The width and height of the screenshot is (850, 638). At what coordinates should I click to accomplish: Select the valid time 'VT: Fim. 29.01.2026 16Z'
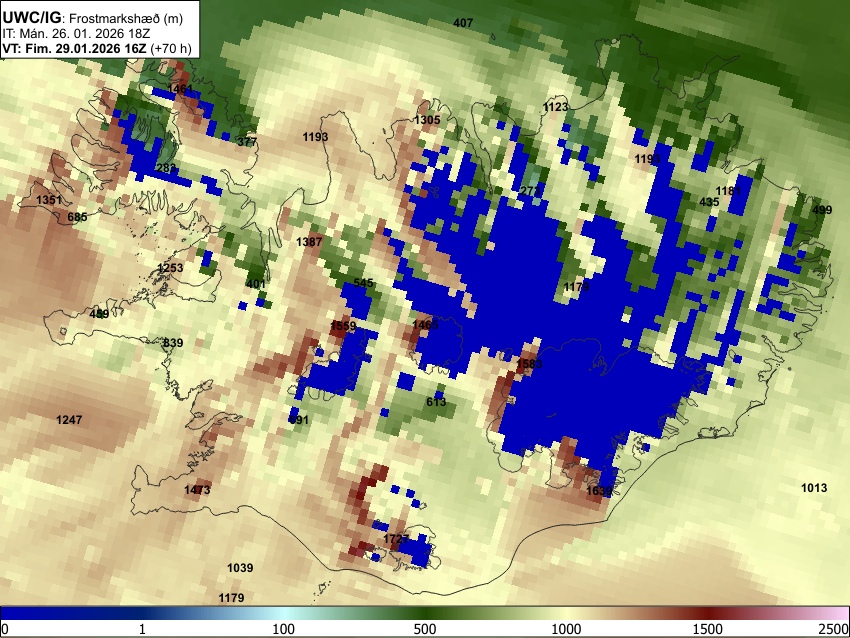click(74, 48)
